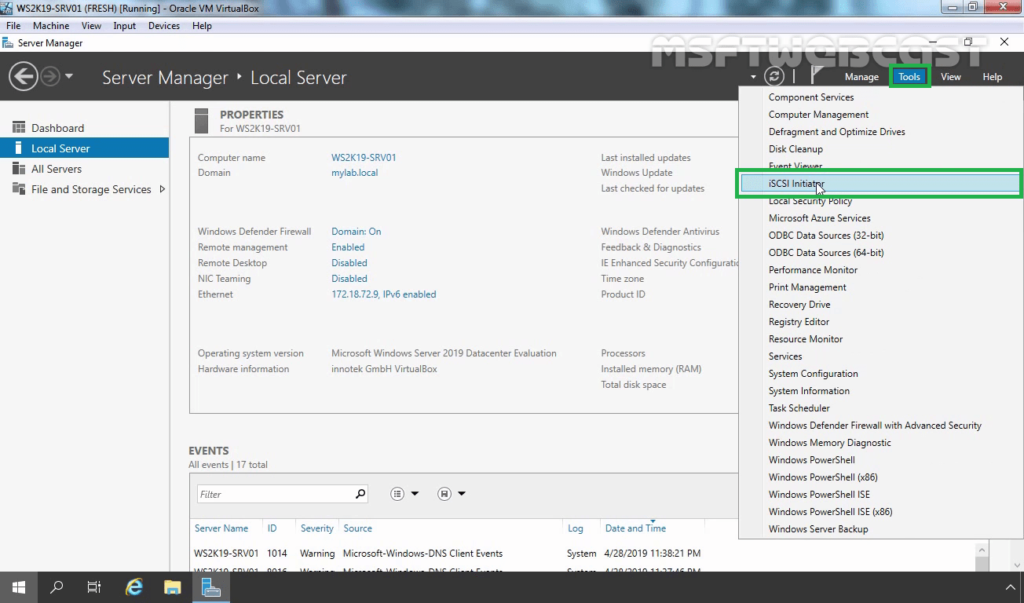Expand File and Storage Services arrow
Viewport: 1024px width, 603px height.
pos(162,189)
